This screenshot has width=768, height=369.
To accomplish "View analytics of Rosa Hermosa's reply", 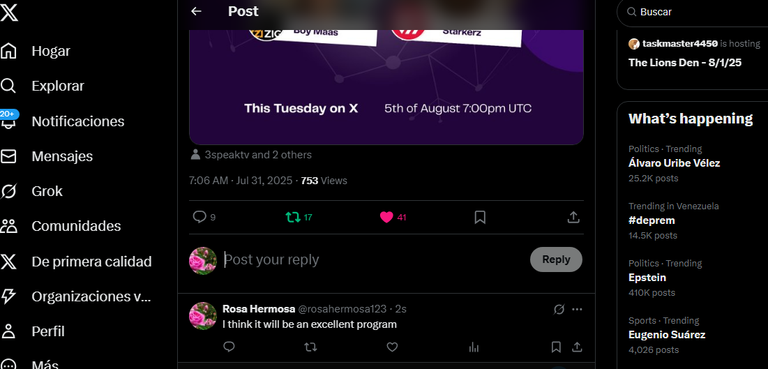I will click(474, 347).
